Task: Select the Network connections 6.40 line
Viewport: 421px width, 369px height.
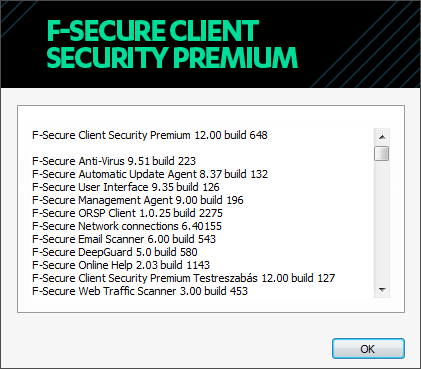Action: coord(127,226)
